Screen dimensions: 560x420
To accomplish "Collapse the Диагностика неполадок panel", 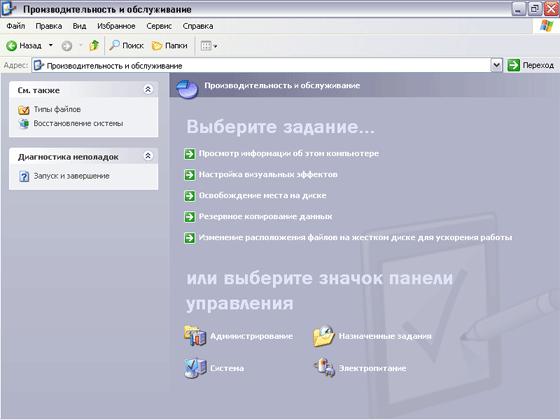I will pos(148,156).
